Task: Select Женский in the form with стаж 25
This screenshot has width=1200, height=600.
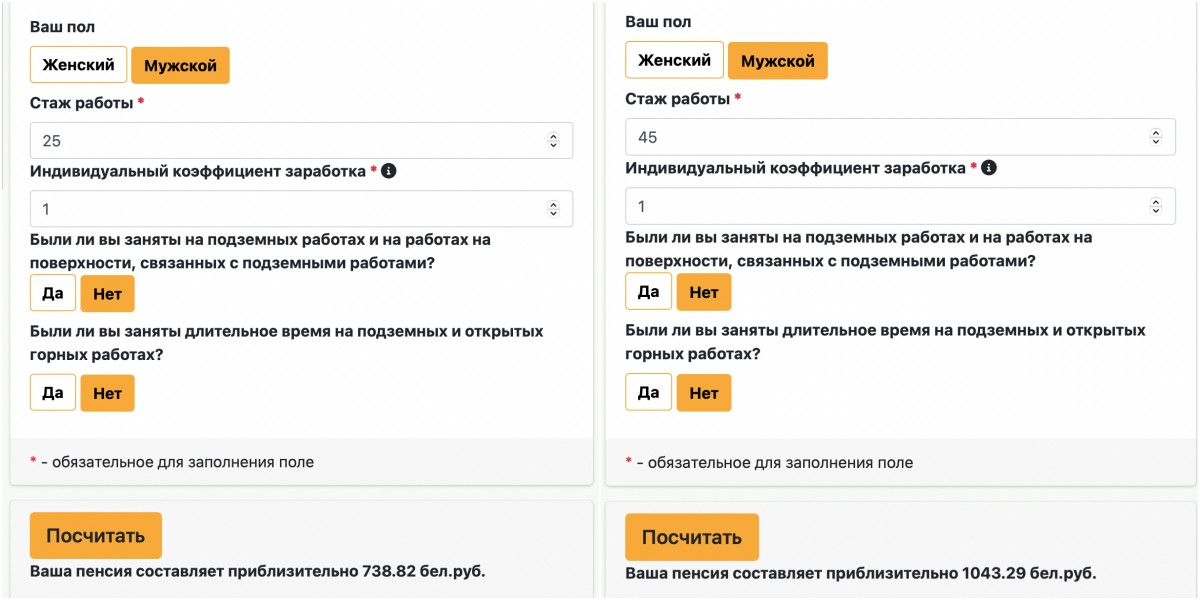Action: tap(78, 65)
